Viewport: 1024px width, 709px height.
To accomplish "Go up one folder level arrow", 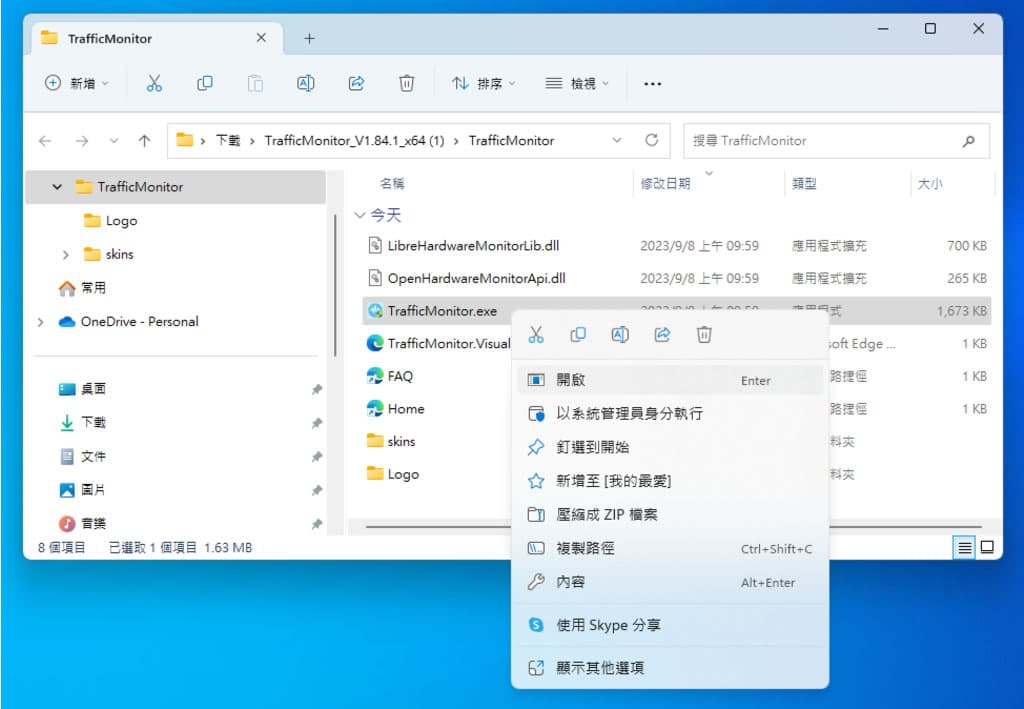I will click(x=144, y=140).
